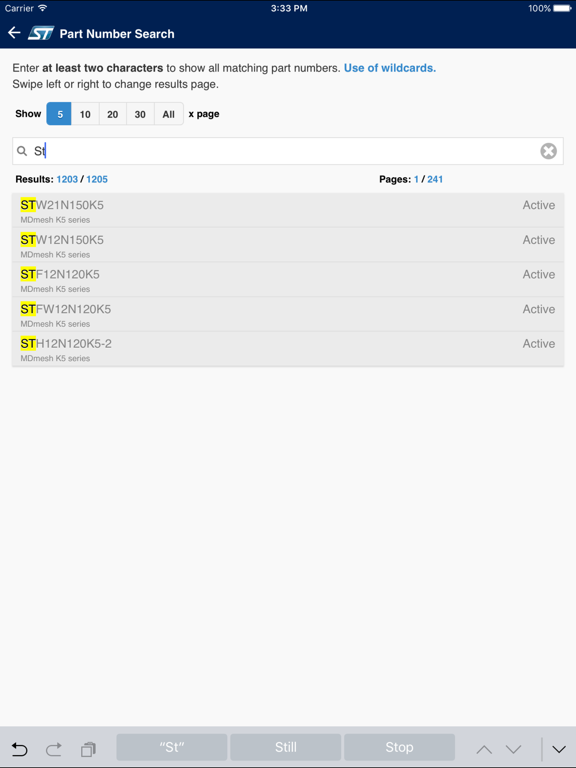Viewport: 576px width, 768px height.
Task: Tap the 241 total pages number
Action: click(x=435, y=179)
